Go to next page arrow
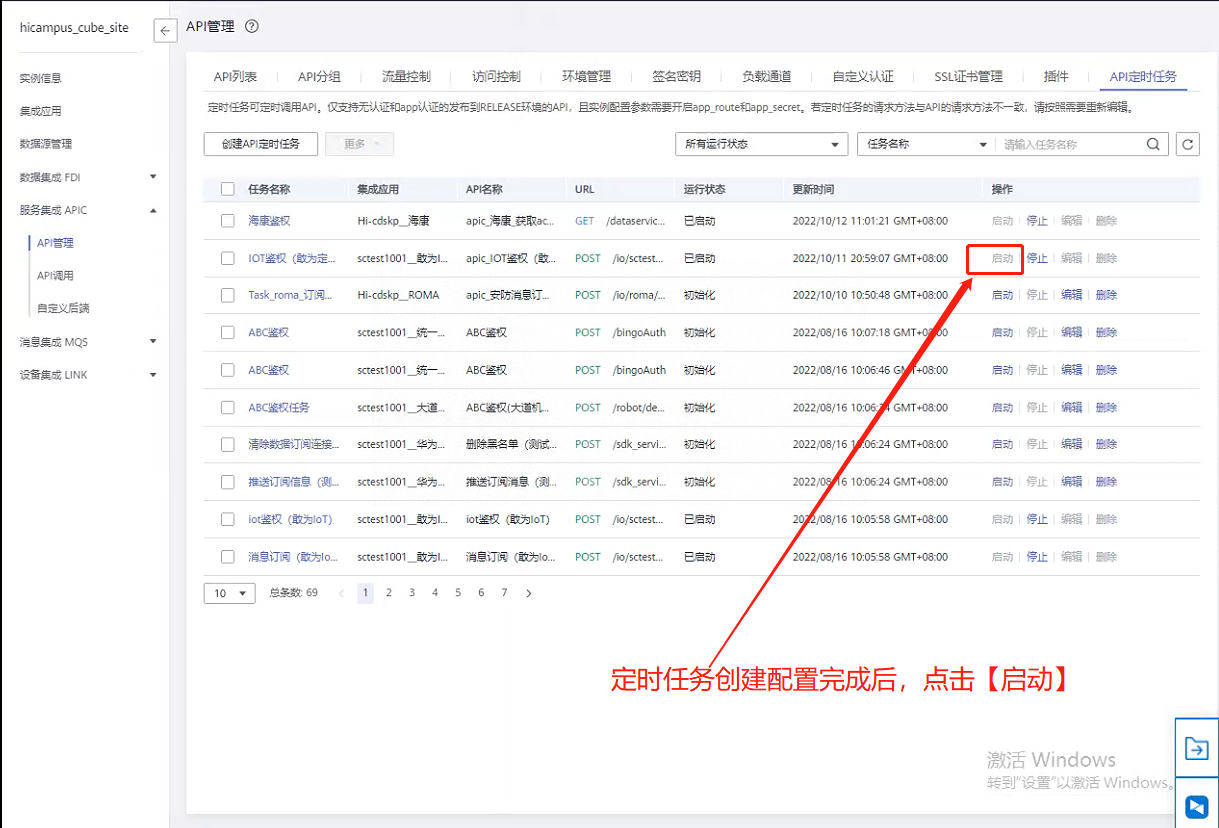Viewport: 1219px width, 828px height. 528,593
